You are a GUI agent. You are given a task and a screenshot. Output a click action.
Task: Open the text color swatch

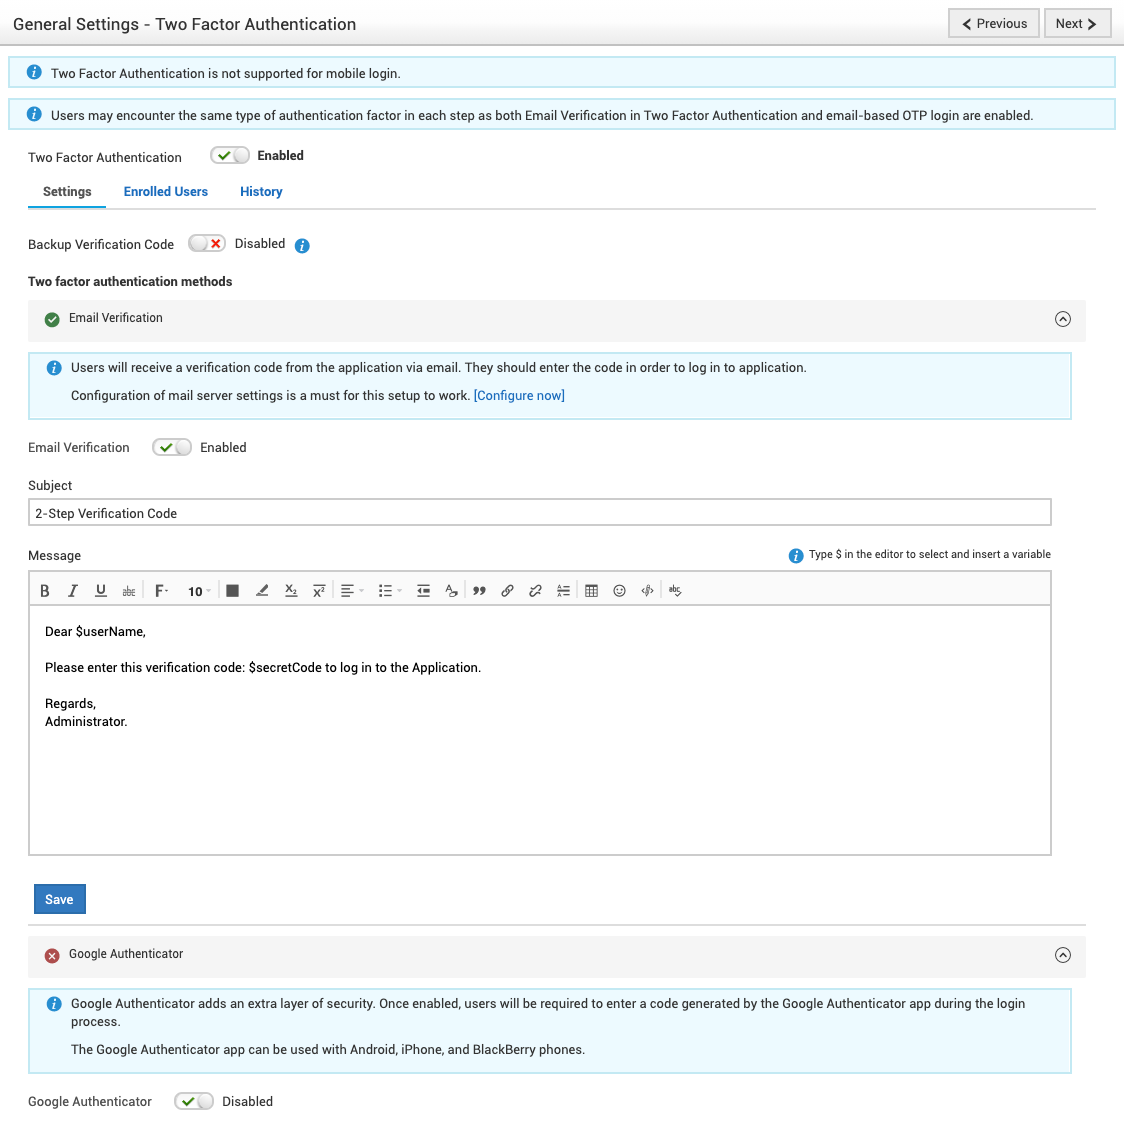pos(232,591)
